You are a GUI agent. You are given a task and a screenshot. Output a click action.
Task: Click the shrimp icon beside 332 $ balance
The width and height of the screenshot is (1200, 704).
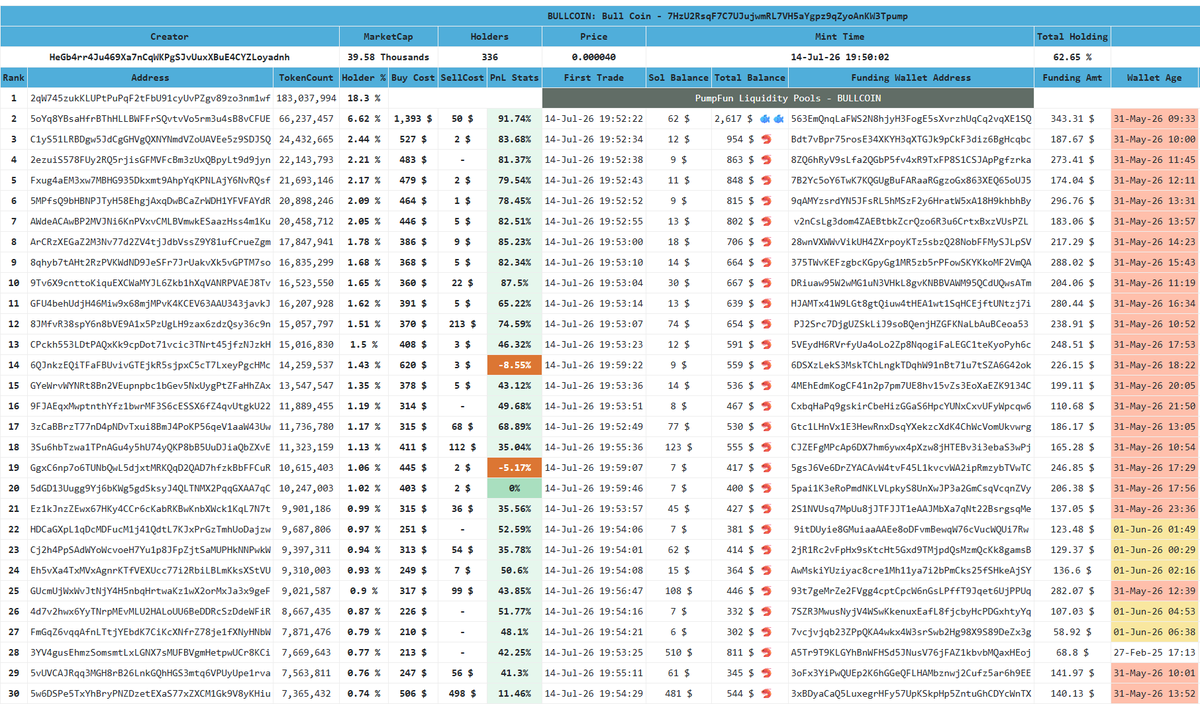click(766, 611)
